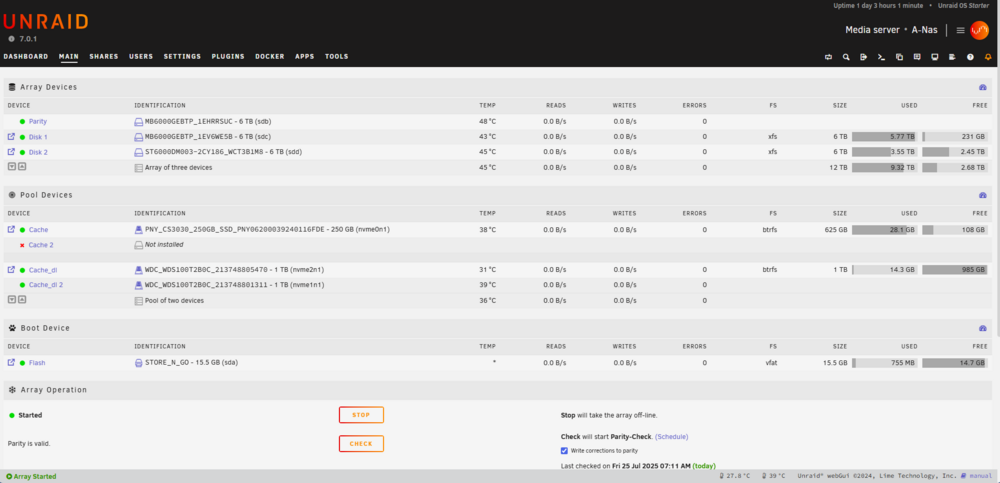The height and width of the screenshot is (483, 1000).
Task: Open the Tools tab
Action: (x=337, y=57)
